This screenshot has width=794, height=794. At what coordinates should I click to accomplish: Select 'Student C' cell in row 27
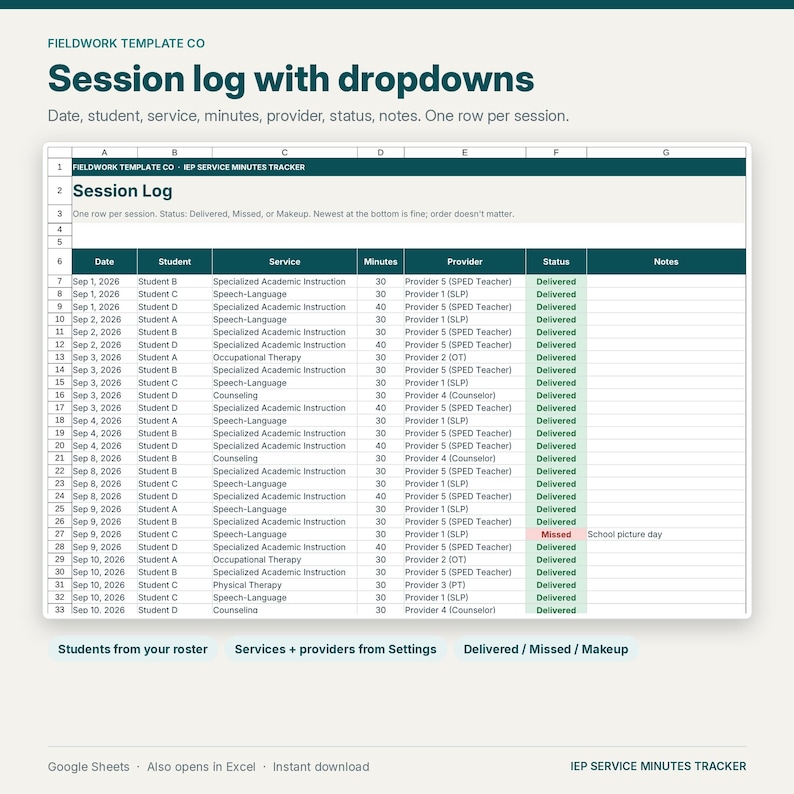(175, 534)
